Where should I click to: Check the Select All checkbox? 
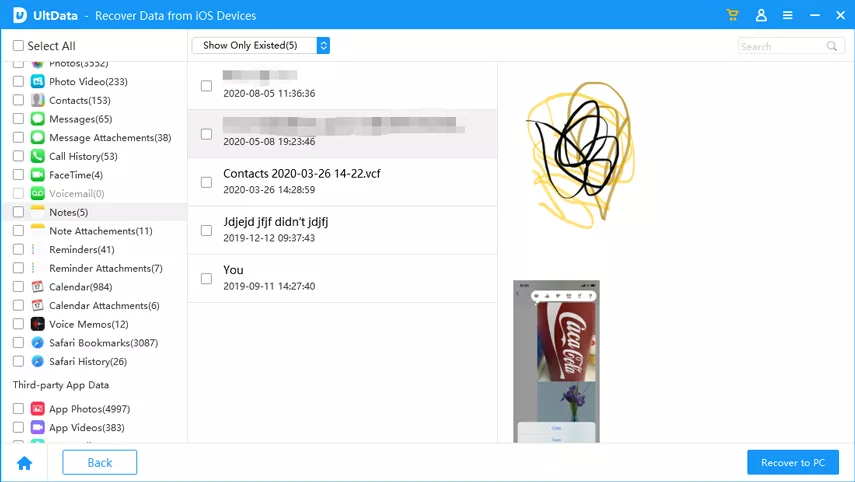pyautogui.click(x=18, y=46)
